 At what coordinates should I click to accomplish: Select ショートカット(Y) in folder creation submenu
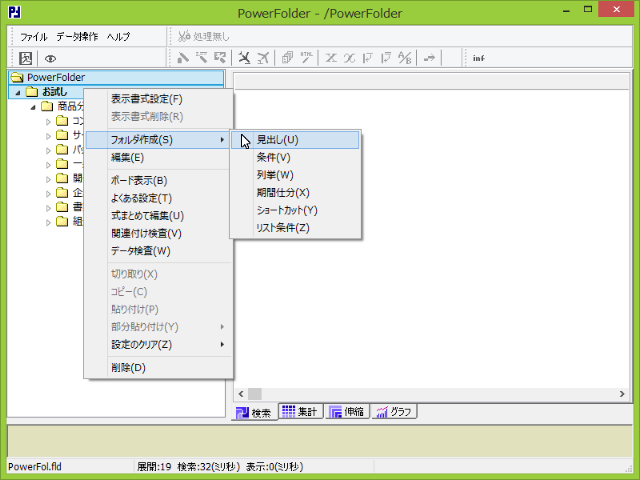tap(295, 210)
